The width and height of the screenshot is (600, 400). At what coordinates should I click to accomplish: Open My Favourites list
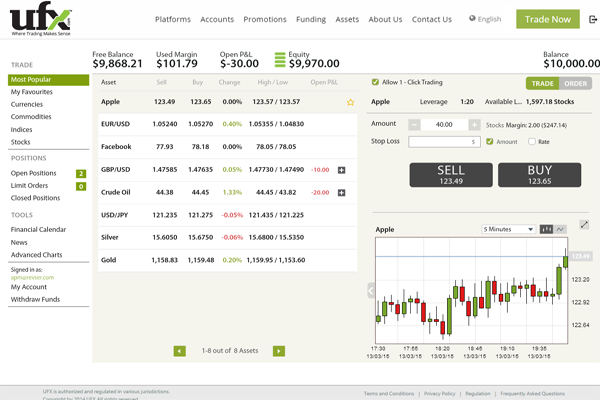(x=32, y=92)
